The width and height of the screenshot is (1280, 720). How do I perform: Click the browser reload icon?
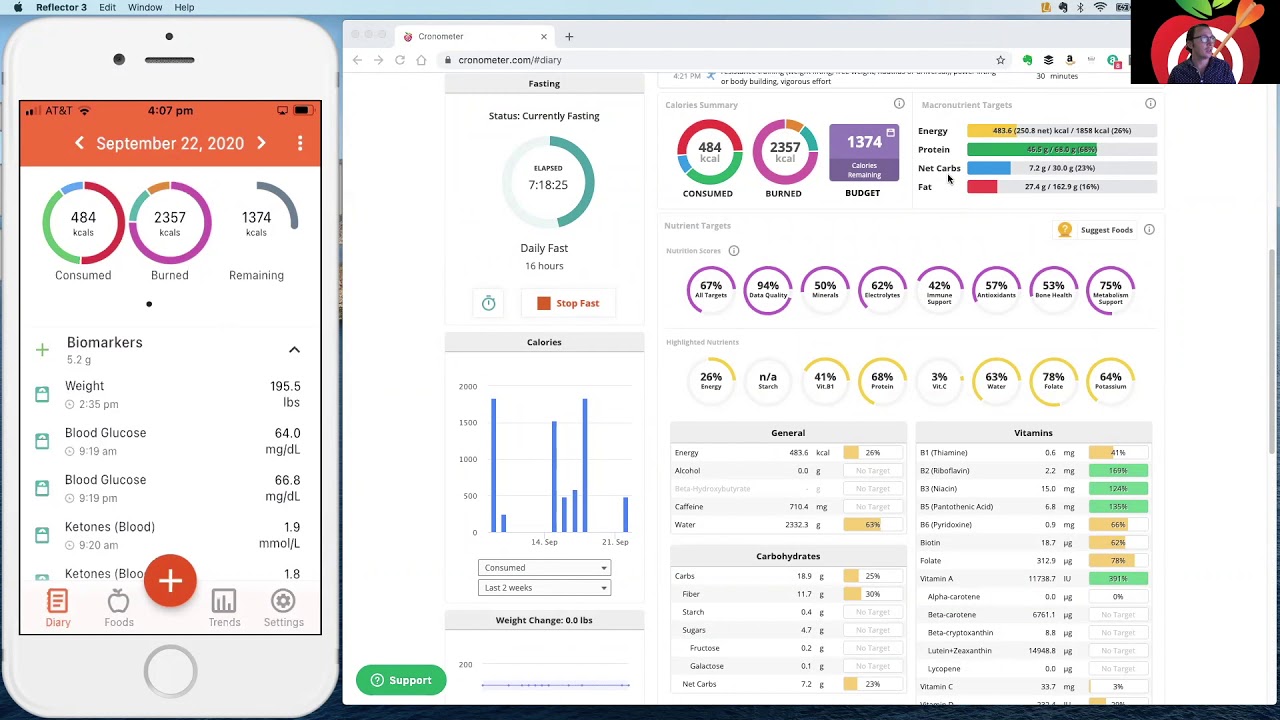coord(400,60)
